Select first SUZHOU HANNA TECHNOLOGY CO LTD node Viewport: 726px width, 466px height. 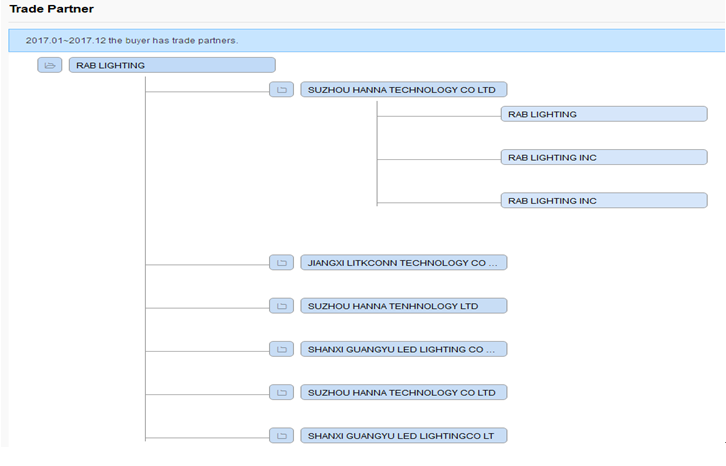(404, 90)
